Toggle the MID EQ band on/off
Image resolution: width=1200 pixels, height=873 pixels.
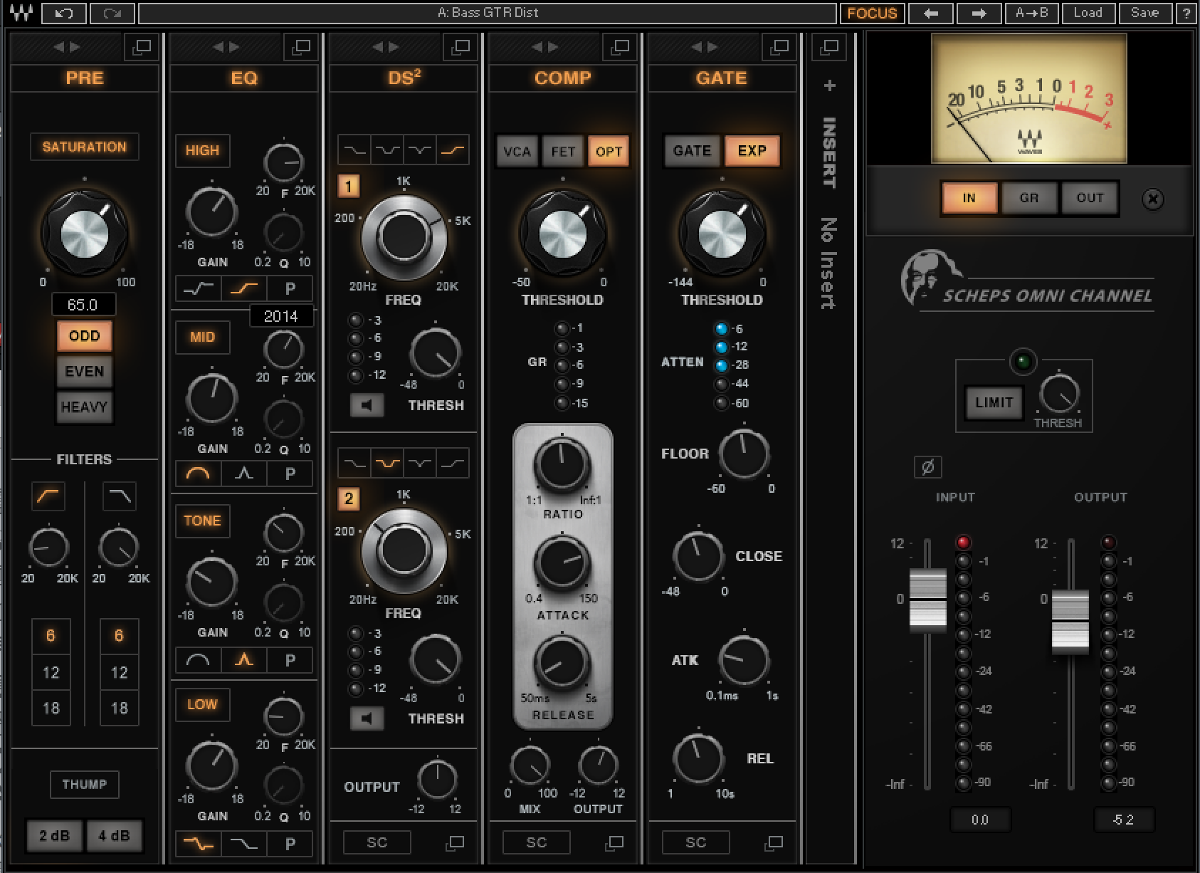tap(202, 337)
